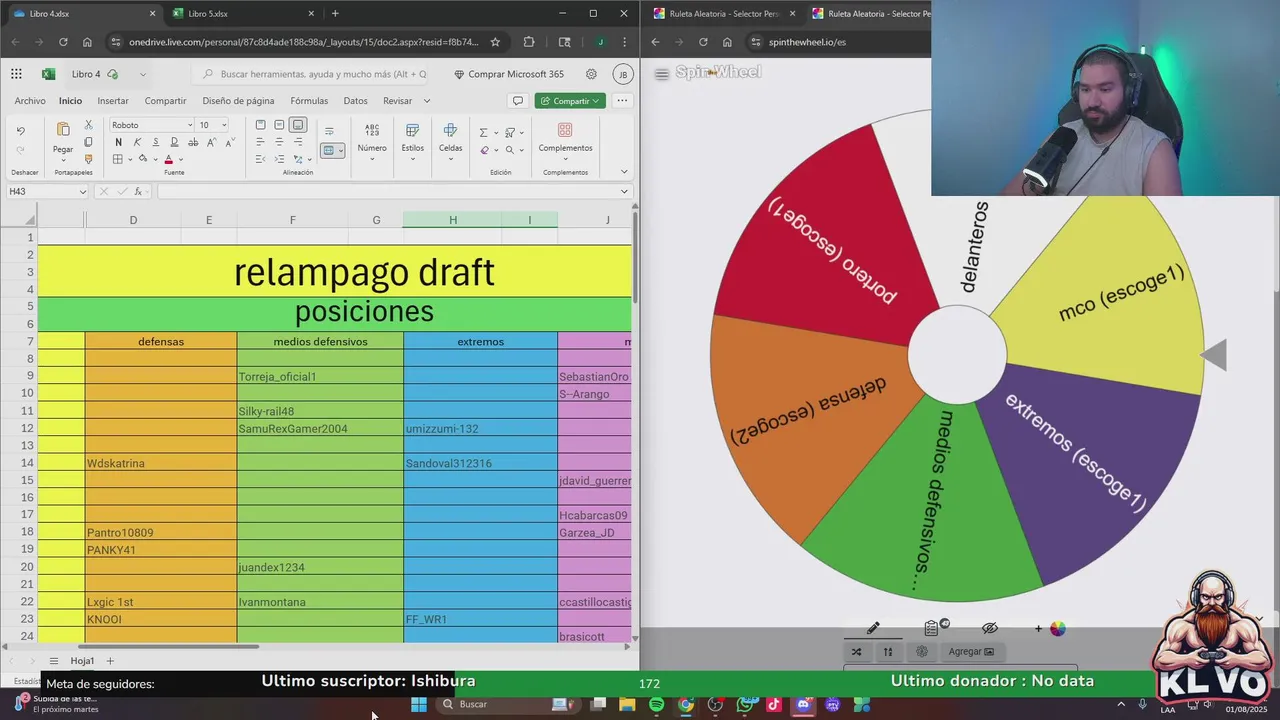Screen dimensions: 1280x720
Task: Click the red Font color A icon
Action: click(x=168, y=159)
